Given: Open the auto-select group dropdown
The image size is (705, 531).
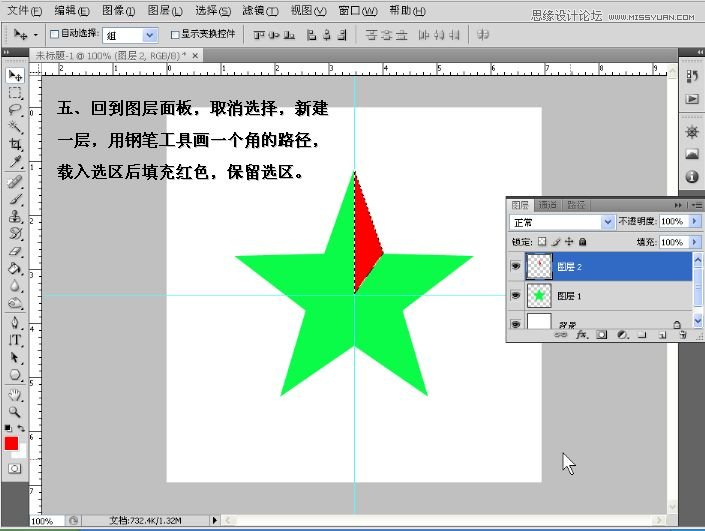Looking at the screenshot, I should point(150,35).
